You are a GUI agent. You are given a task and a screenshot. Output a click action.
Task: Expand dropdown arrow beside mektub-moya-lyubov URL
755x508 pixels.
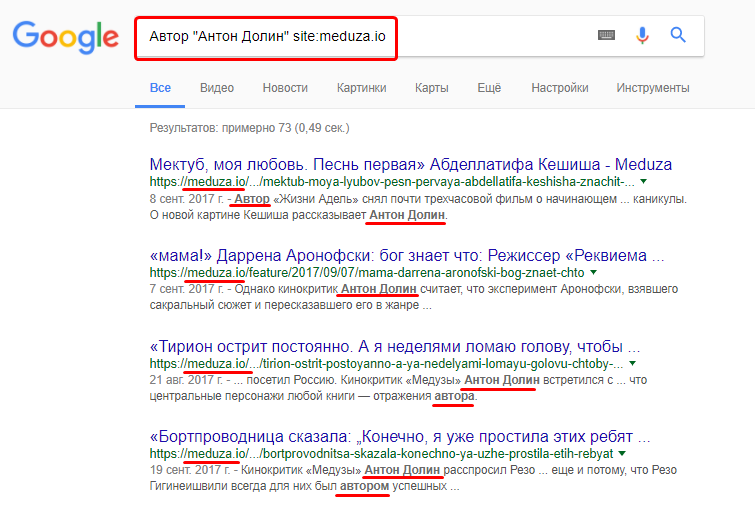coord(644,182)
